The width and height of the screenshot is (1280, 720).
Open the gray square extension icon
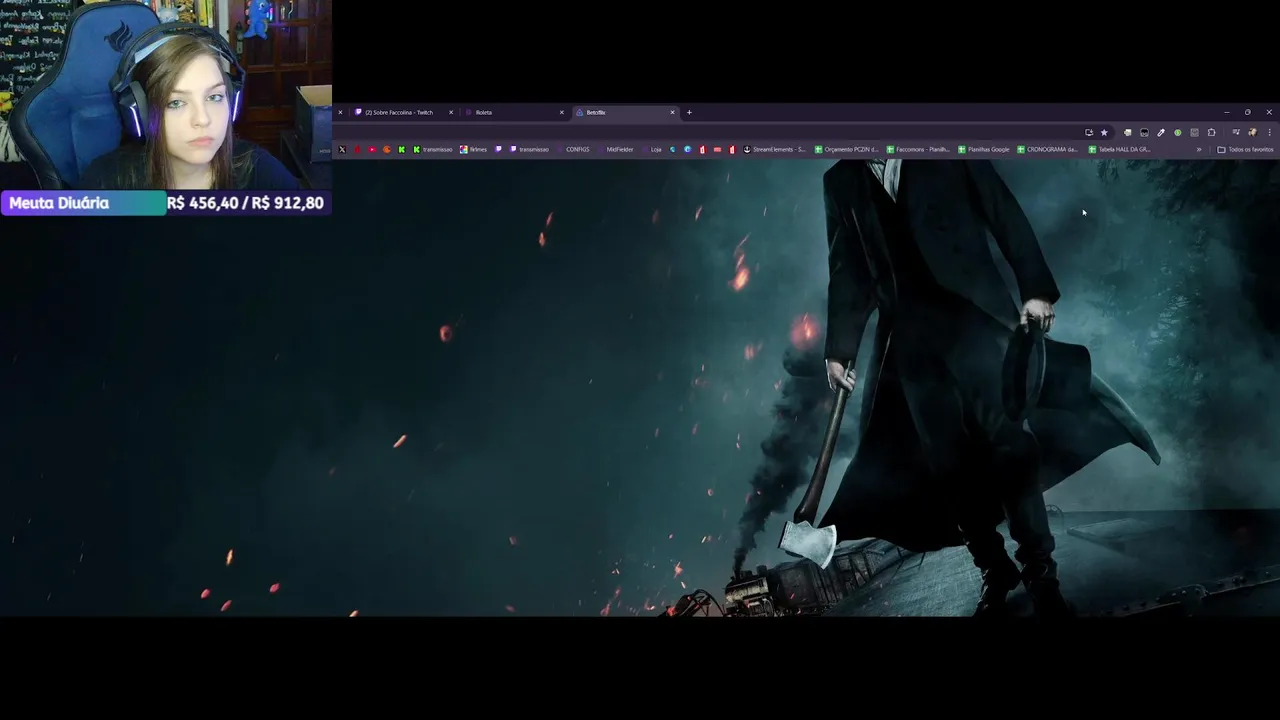[x=1194, y=132]
